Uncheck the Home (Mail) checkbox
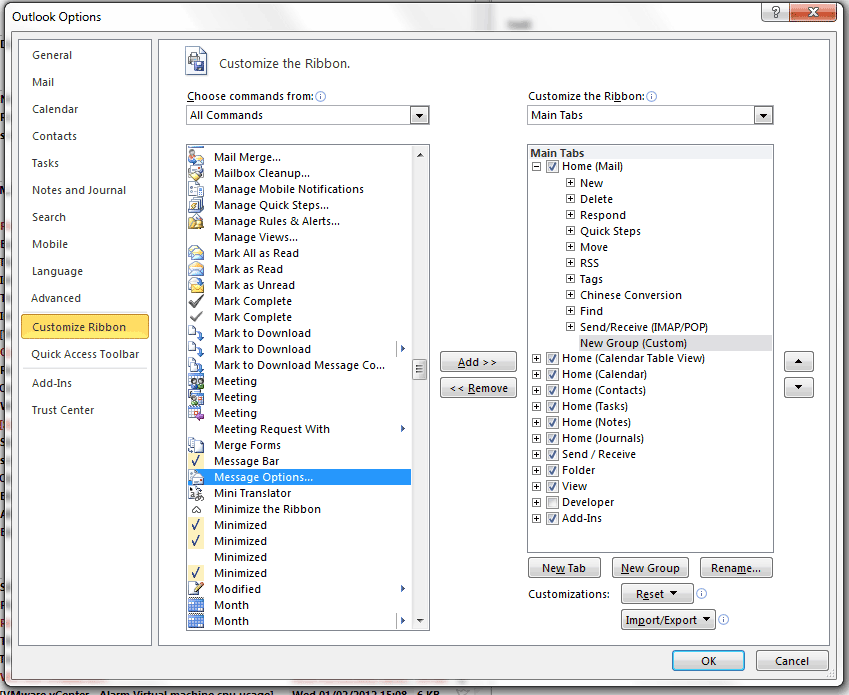The height and width of the screenshot is (695, 849). (x=552, y=167)
